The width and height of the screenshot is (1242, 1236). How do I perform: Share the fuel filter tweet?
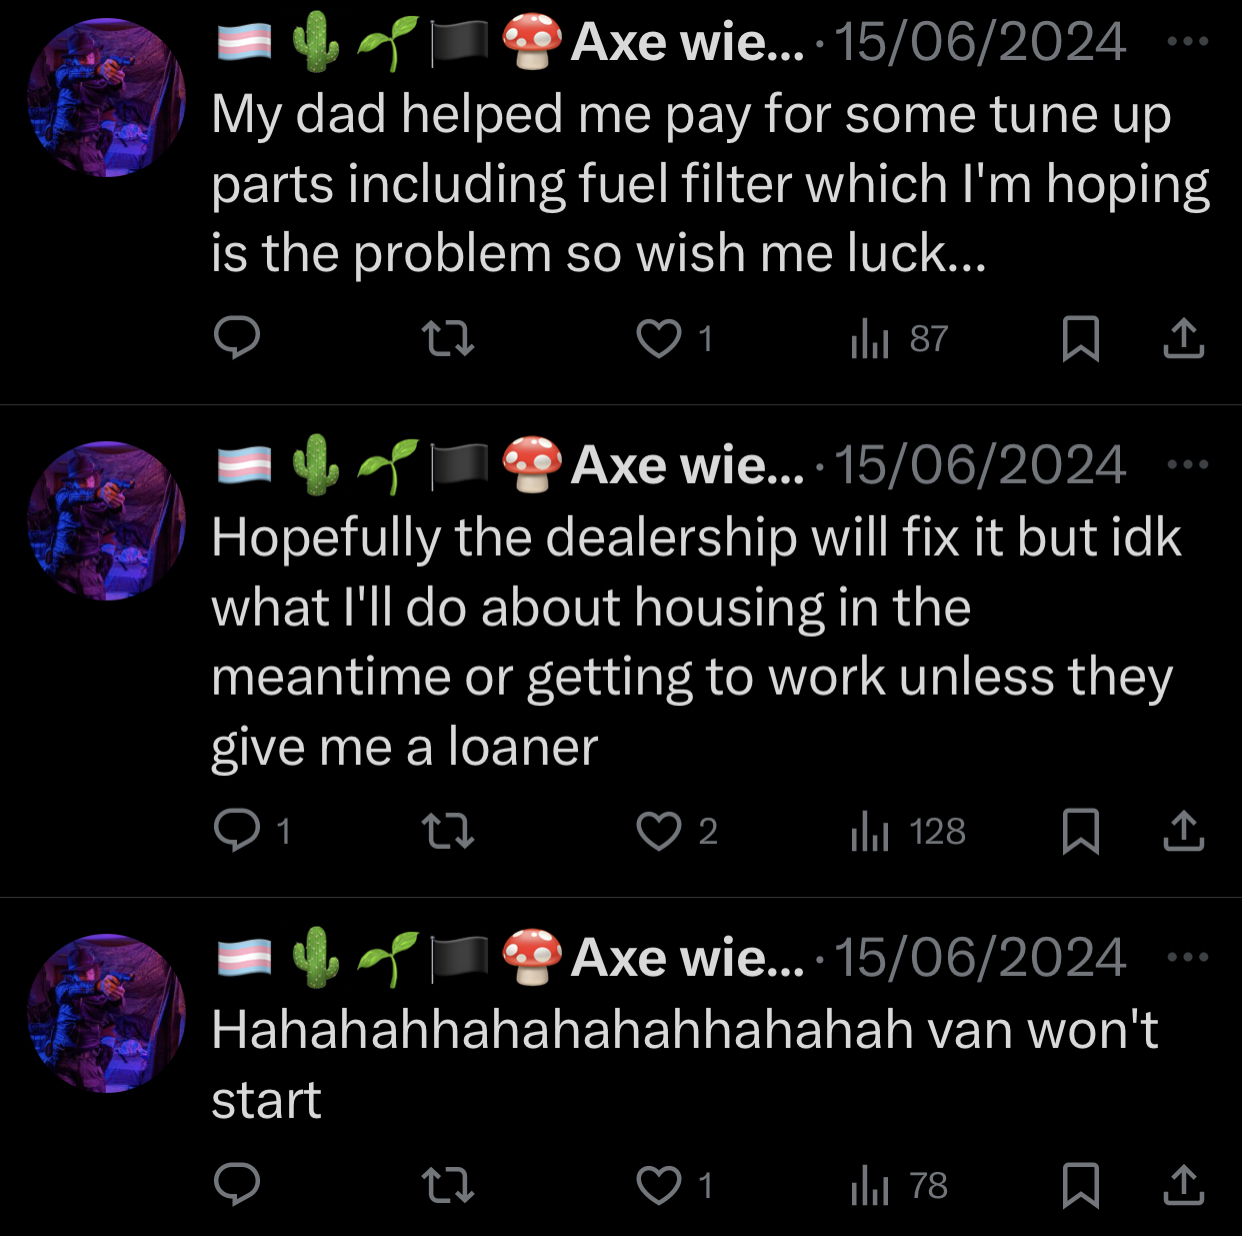(x=1184, y=338)
